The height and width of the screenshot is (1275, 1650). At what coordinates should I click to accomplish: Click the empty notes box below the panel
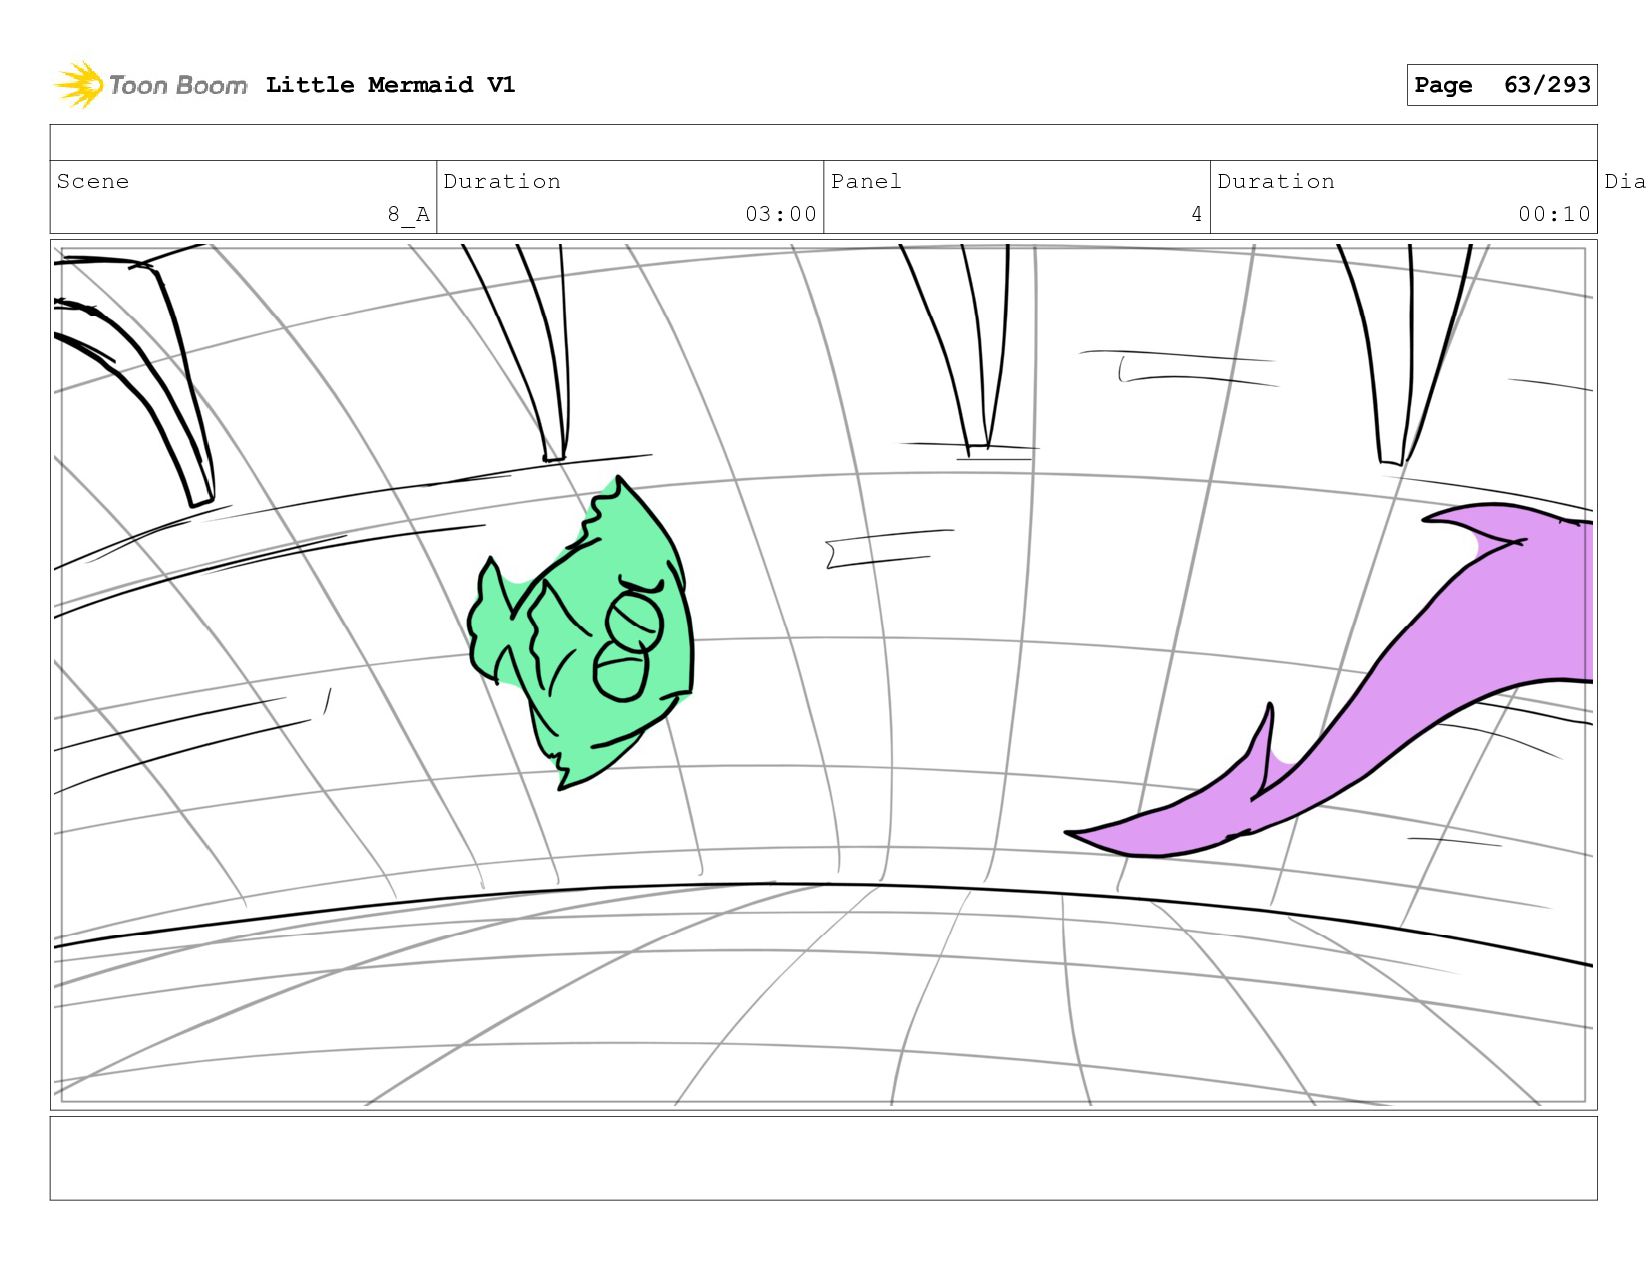[823, 1158]
